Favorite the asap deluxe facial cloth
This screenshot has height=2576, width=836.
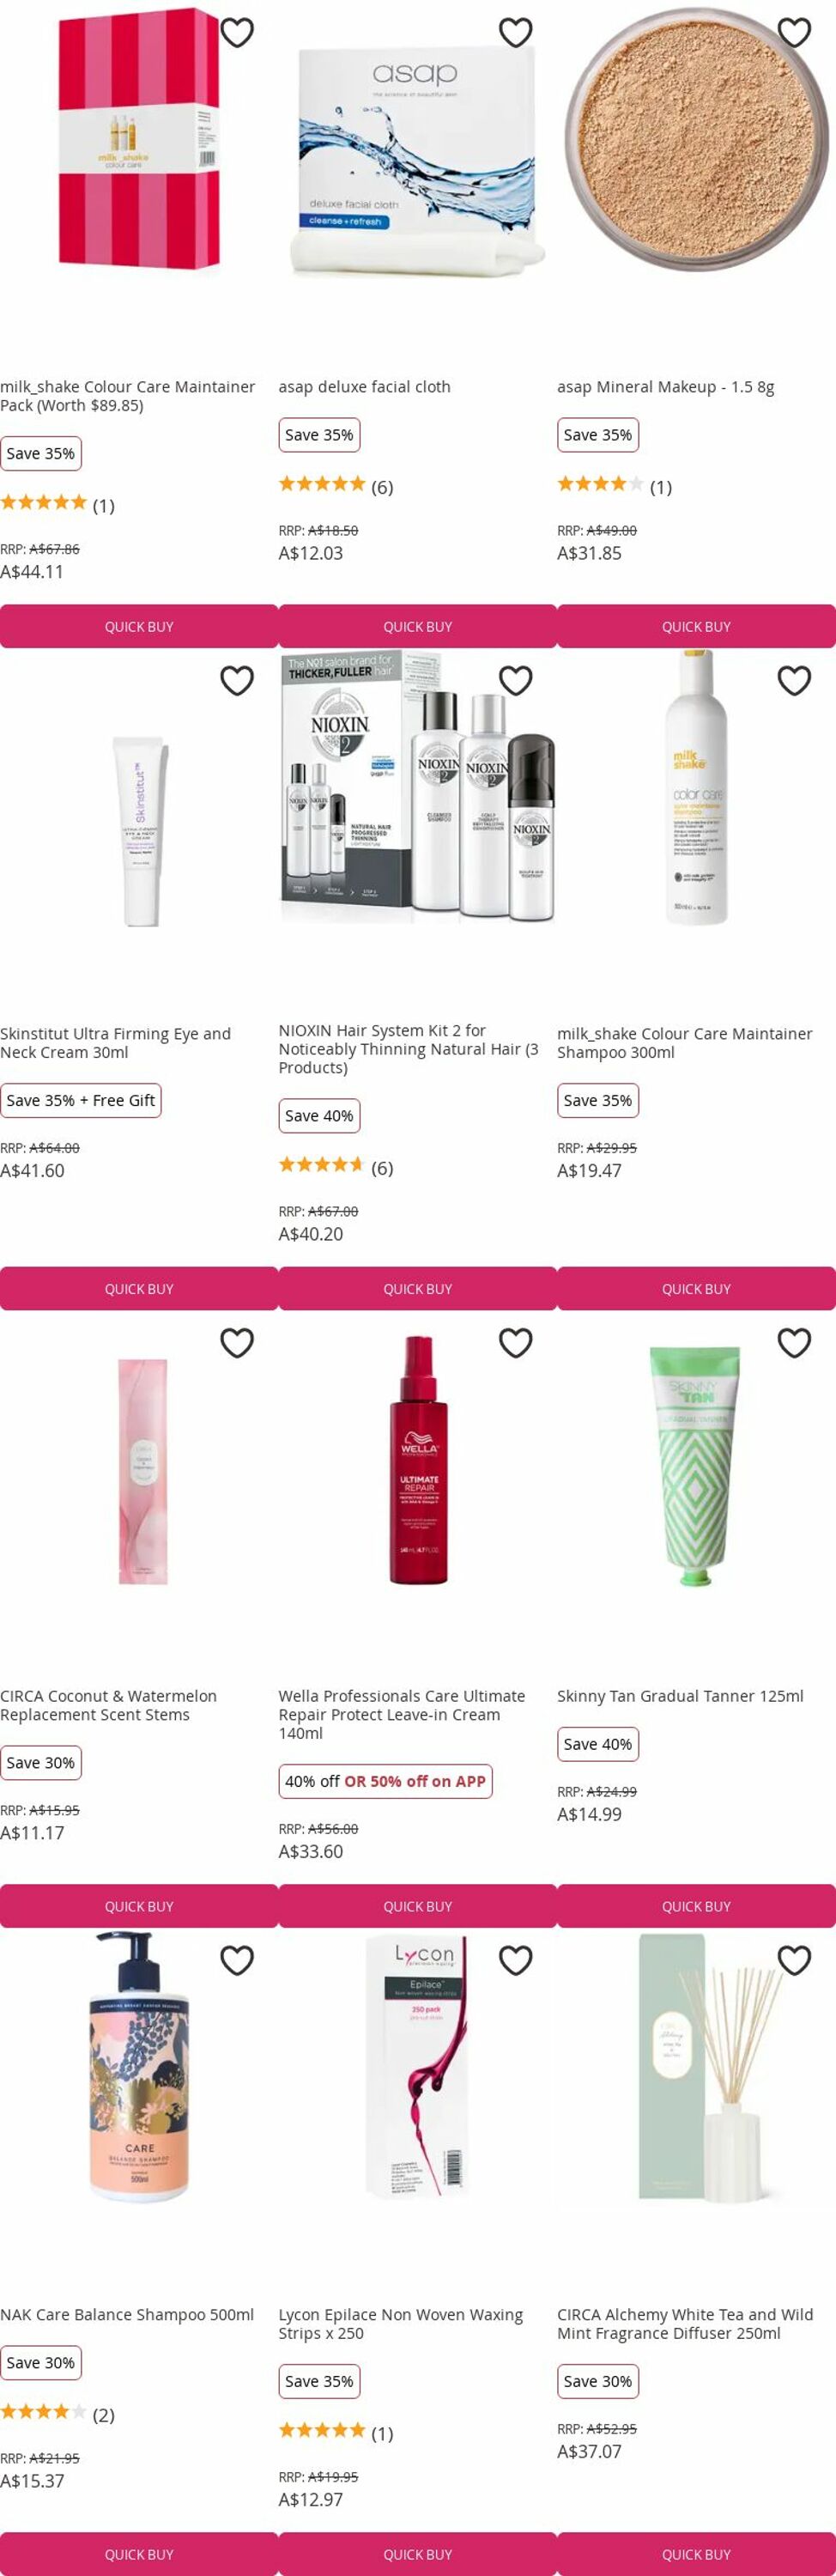click(x=516, y=33)
